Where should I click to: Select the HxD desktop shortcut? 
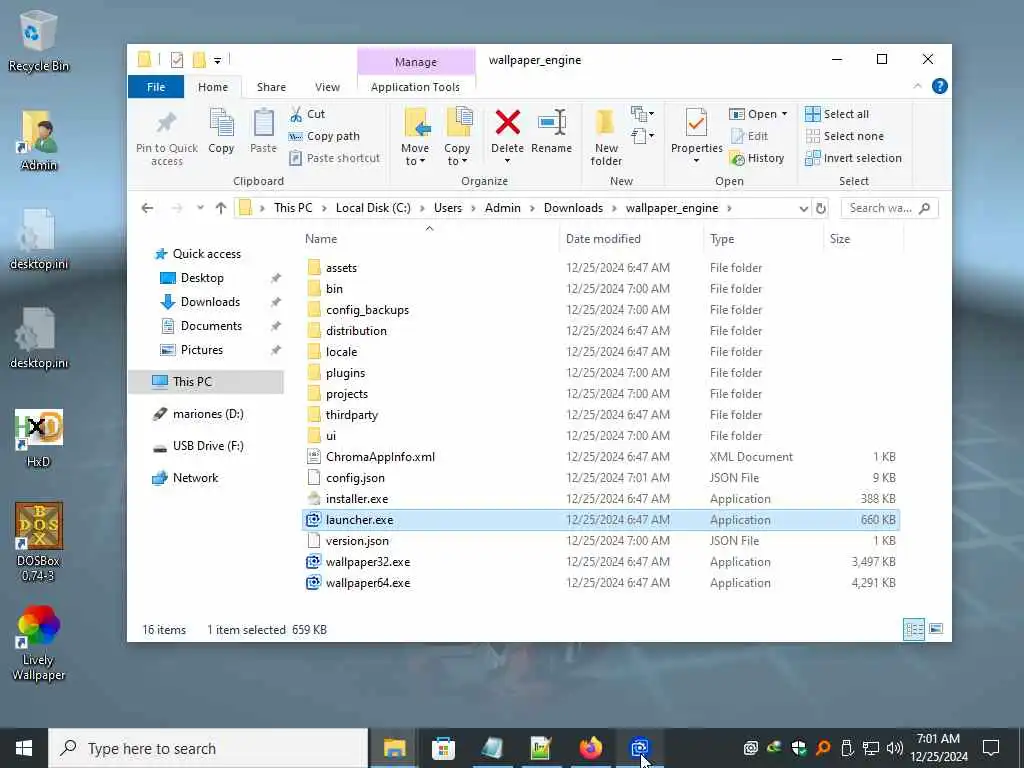(x=39, y=438)
